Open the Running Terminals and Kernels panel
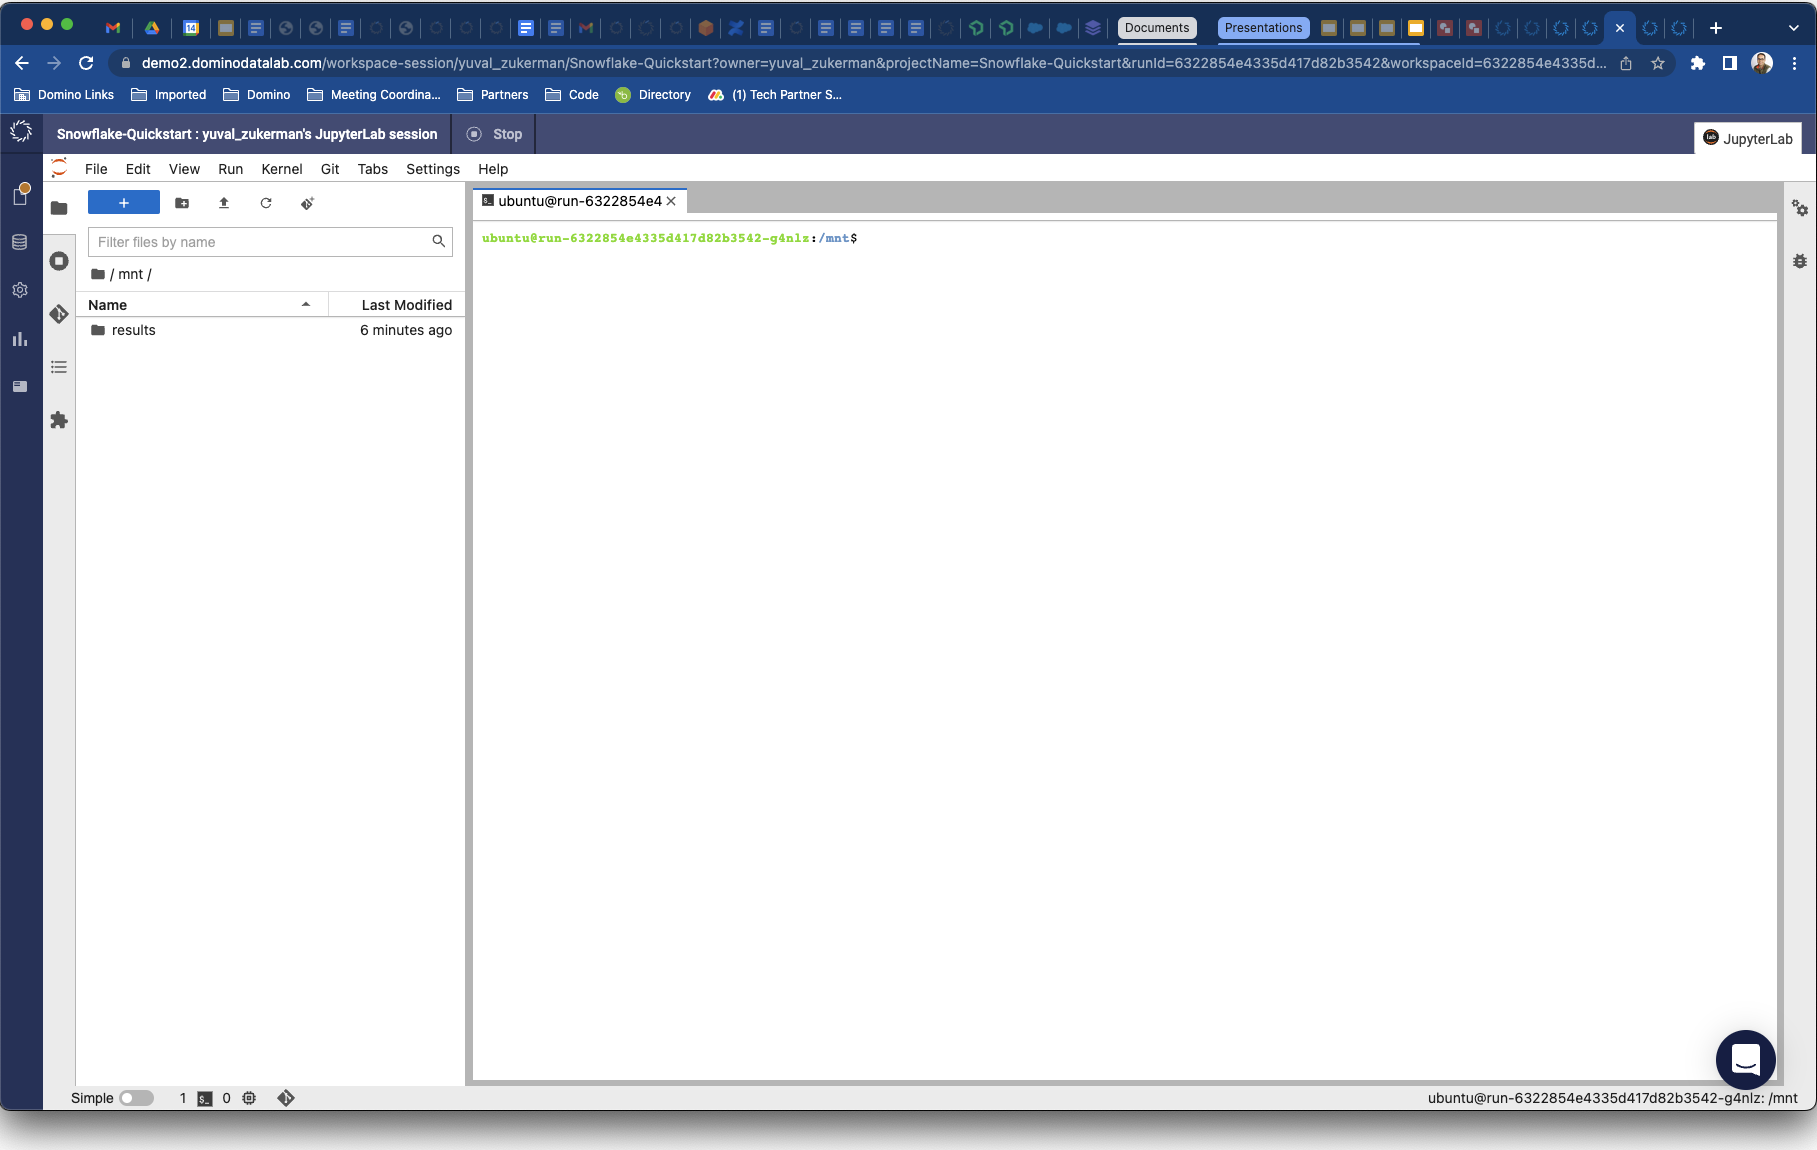The width and height of the screenshot is (1817, 1150). [x=59, y=261]
